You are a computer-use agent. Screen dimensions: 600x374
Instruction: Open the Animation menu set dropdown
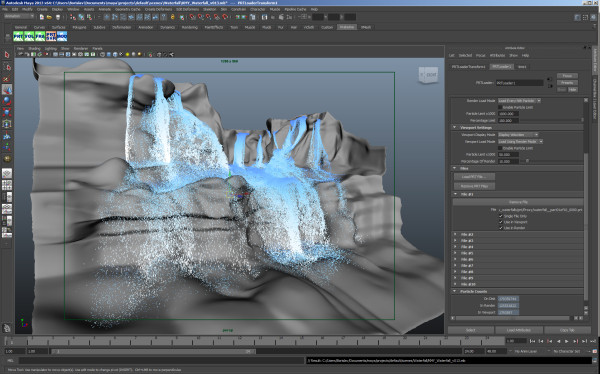[19, 16]
